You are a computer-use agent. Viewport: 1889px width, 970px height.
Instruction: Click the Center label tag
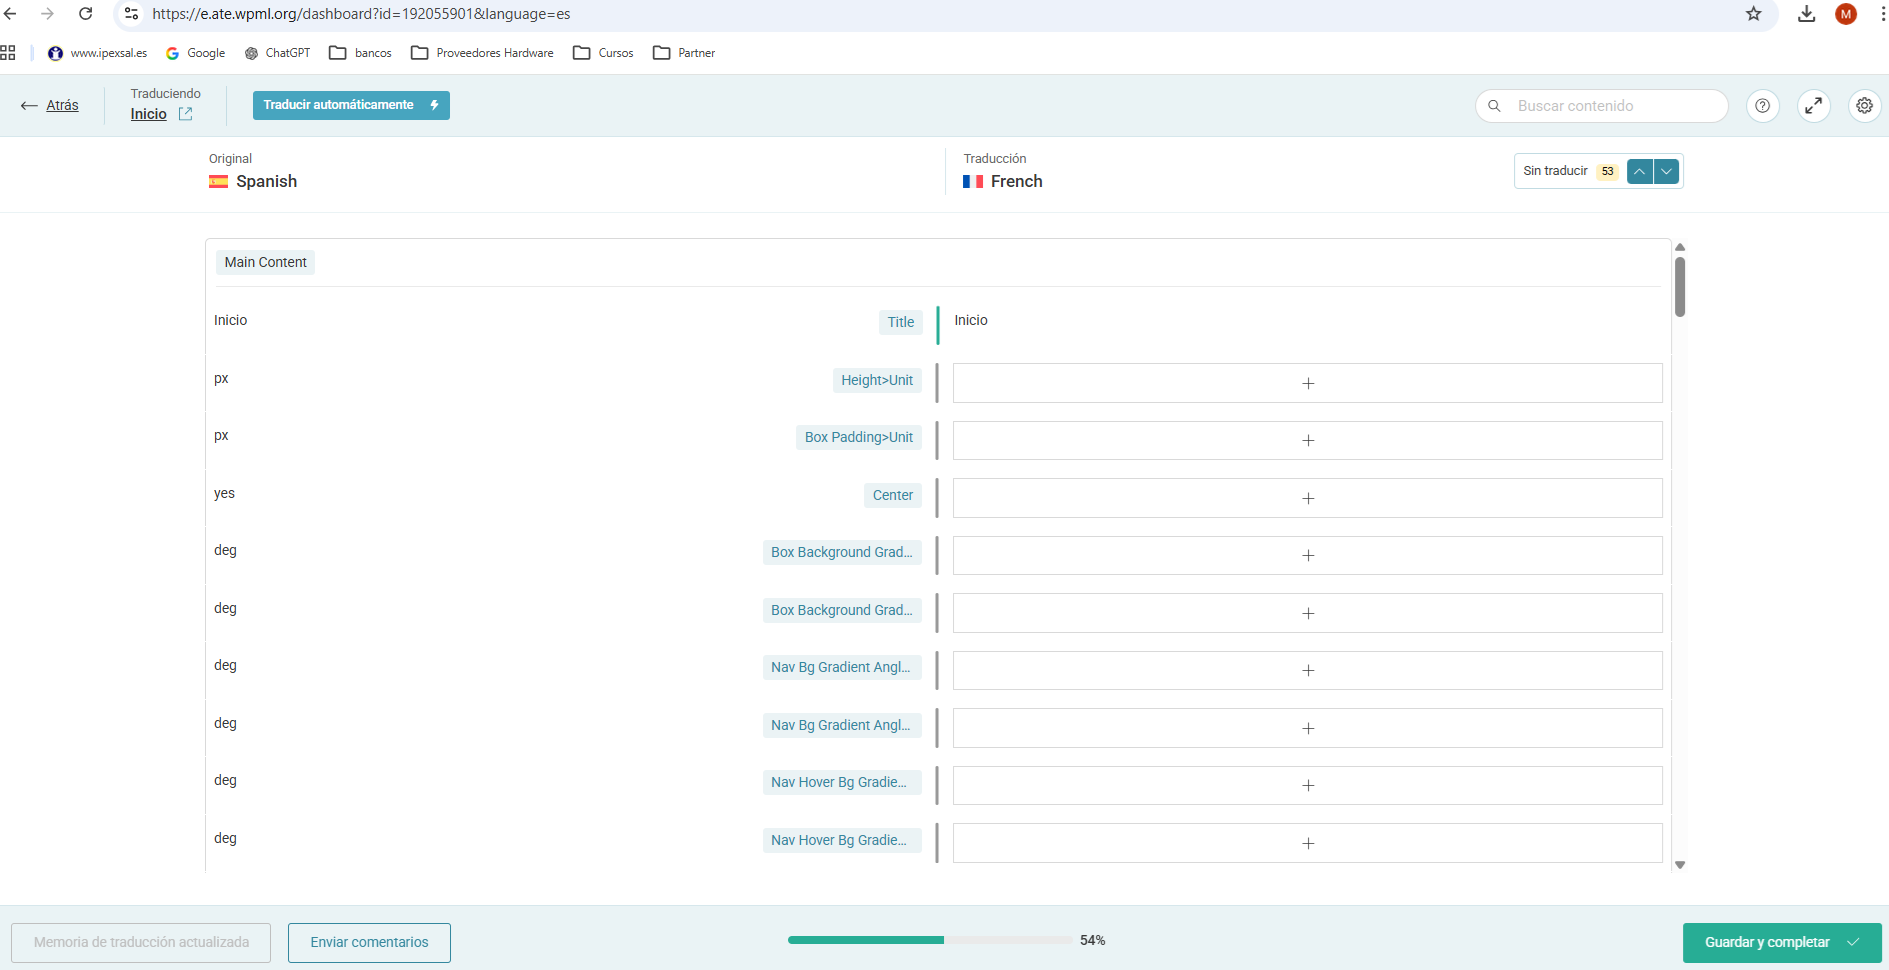pyautogui.click(x=893, y=495)
